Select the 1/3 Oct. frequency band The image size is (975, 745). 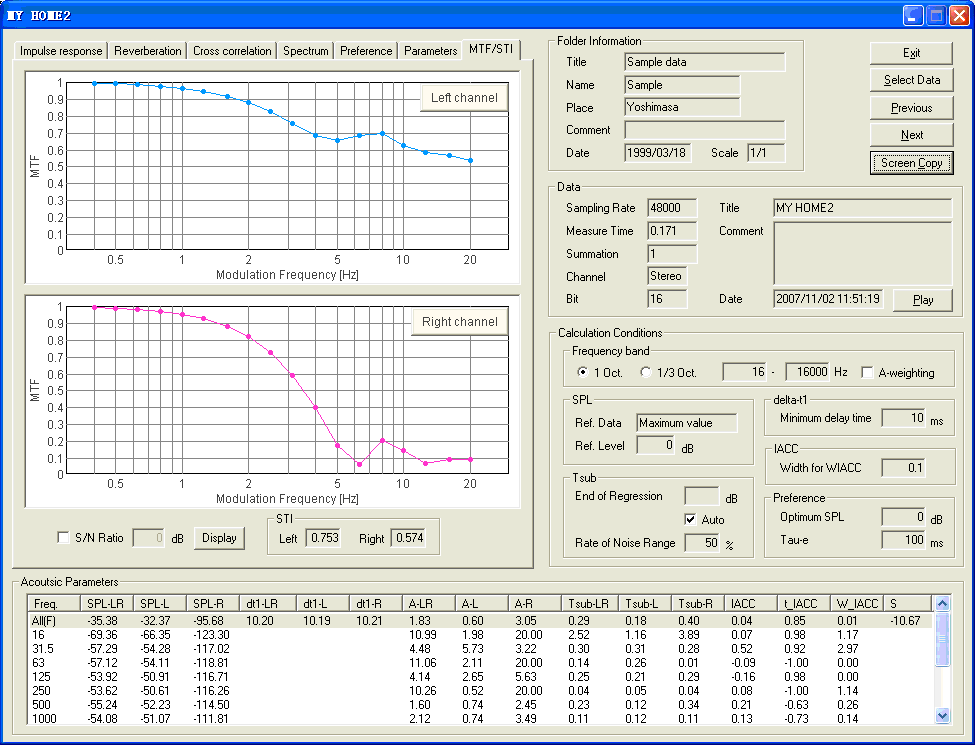645,372
